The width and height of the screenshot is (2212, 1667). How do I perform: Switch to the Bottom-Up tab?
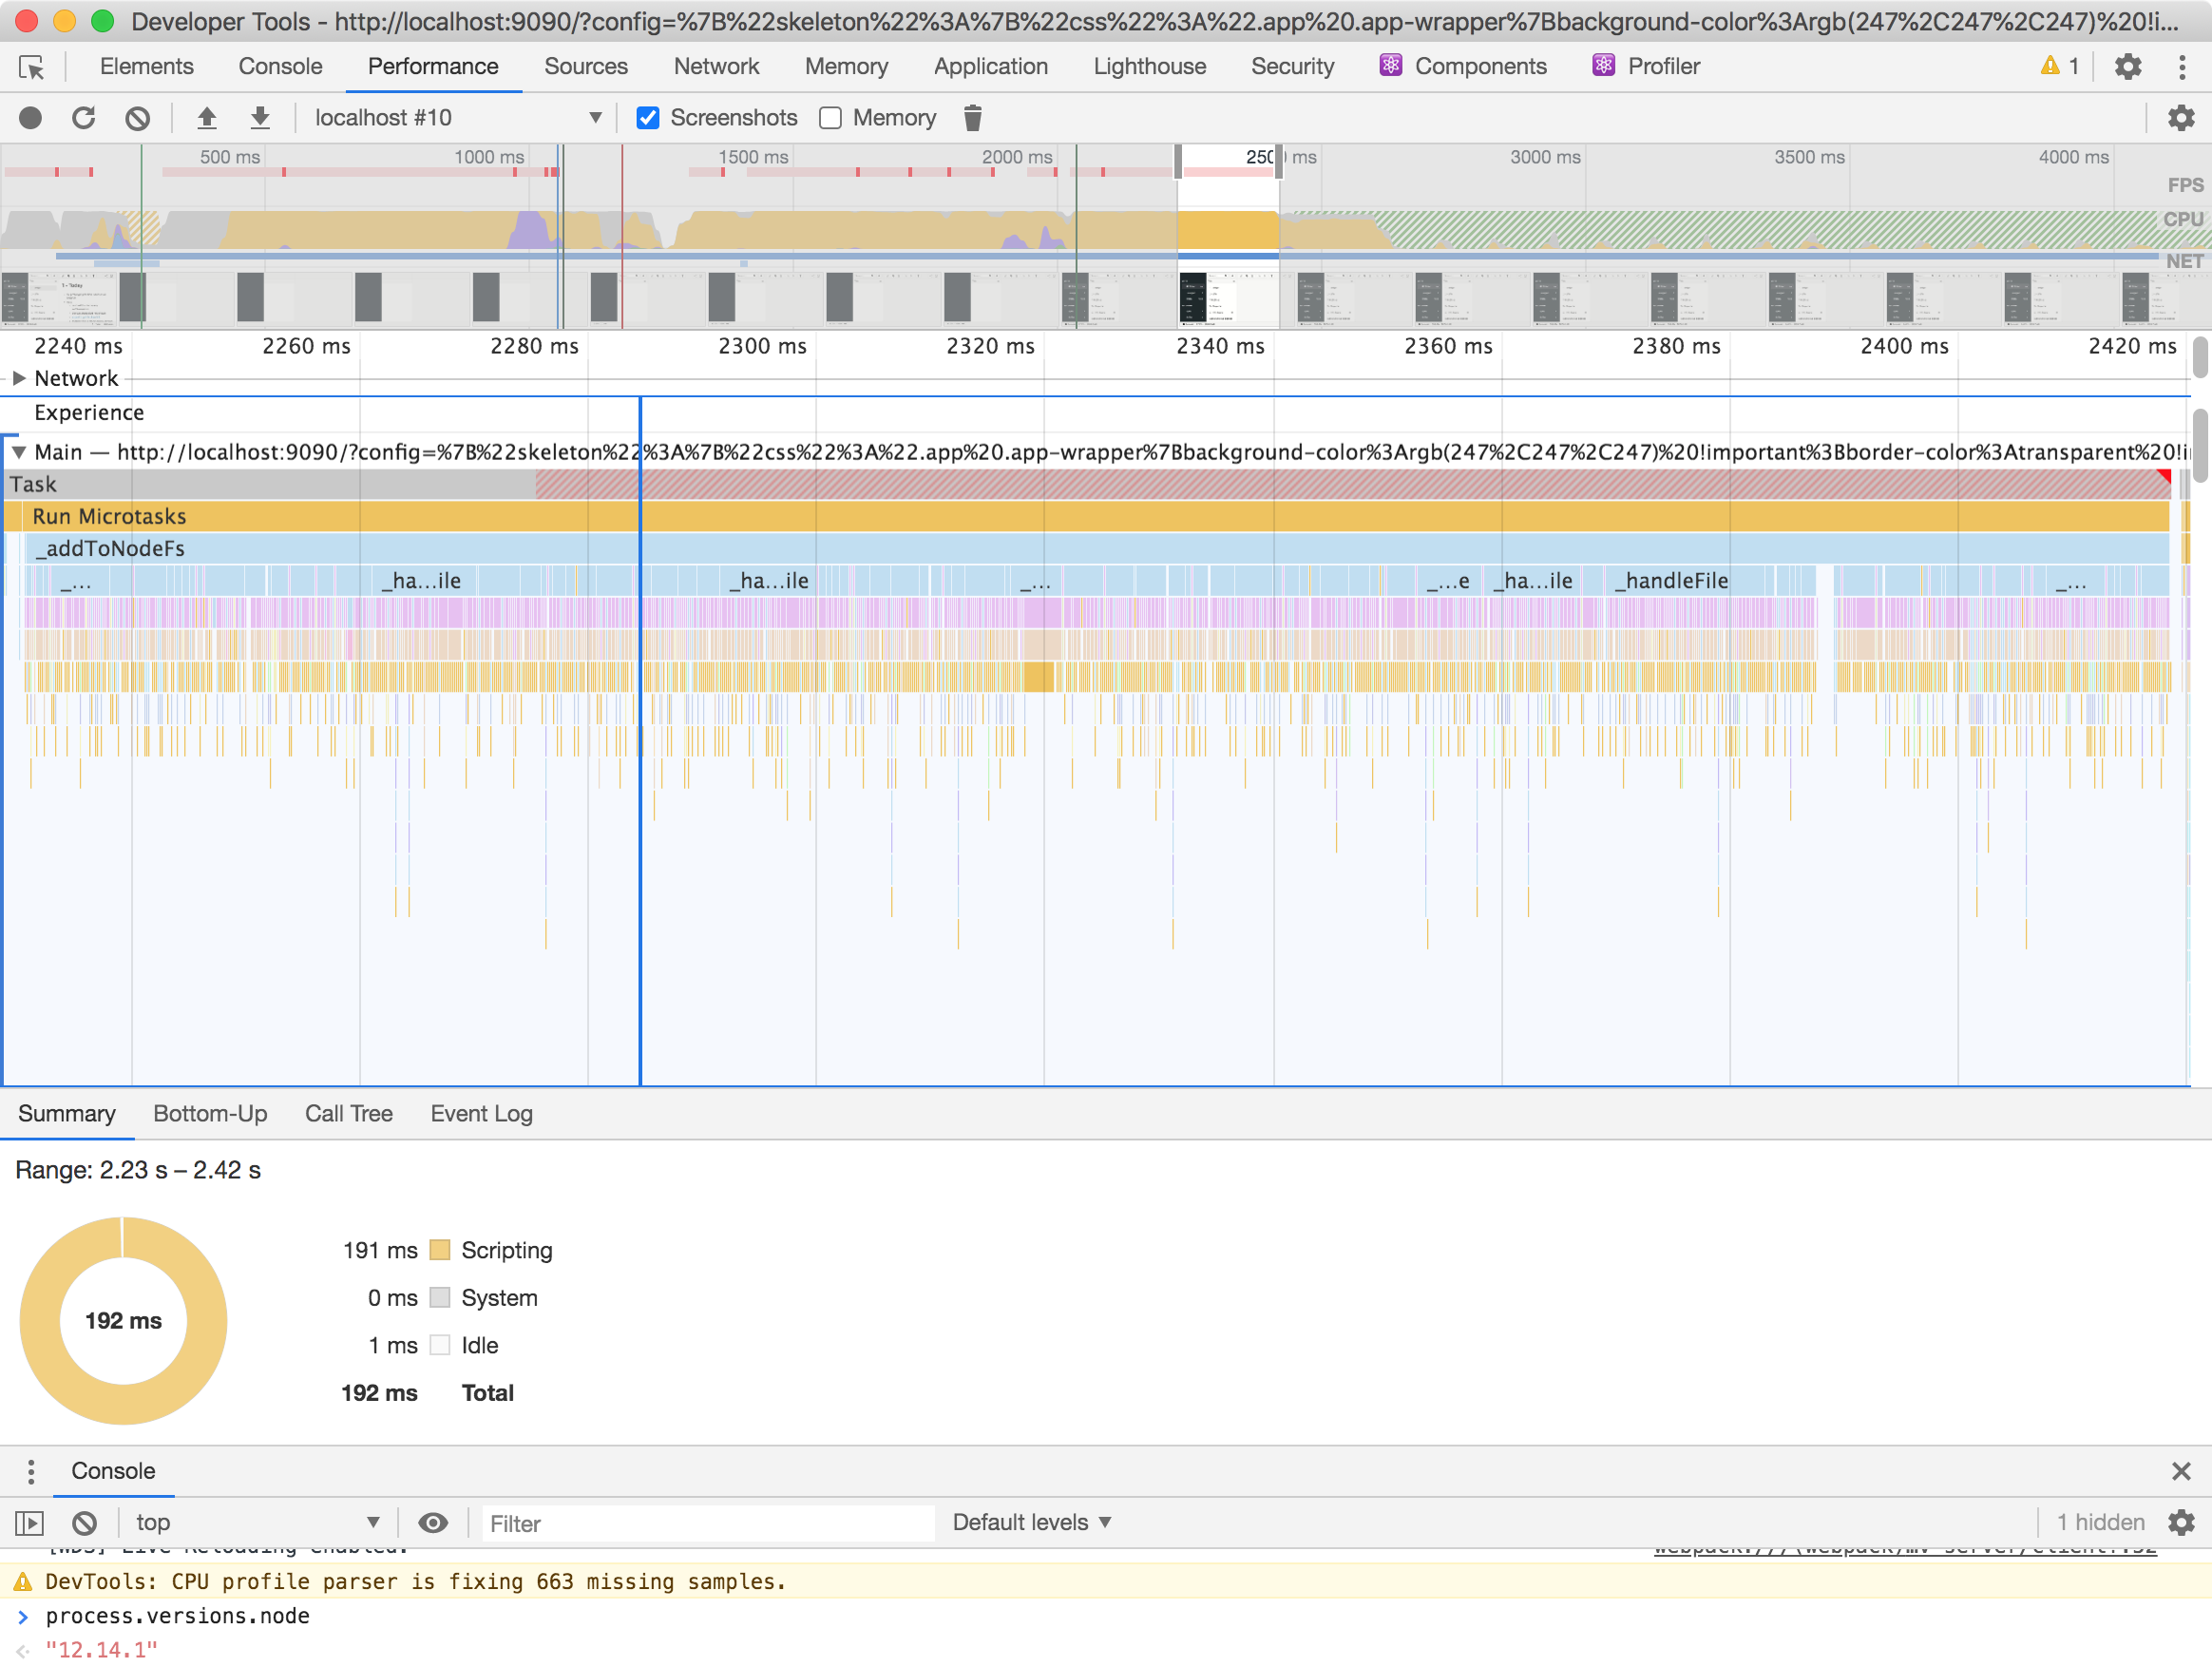[x=210, y=1114]
